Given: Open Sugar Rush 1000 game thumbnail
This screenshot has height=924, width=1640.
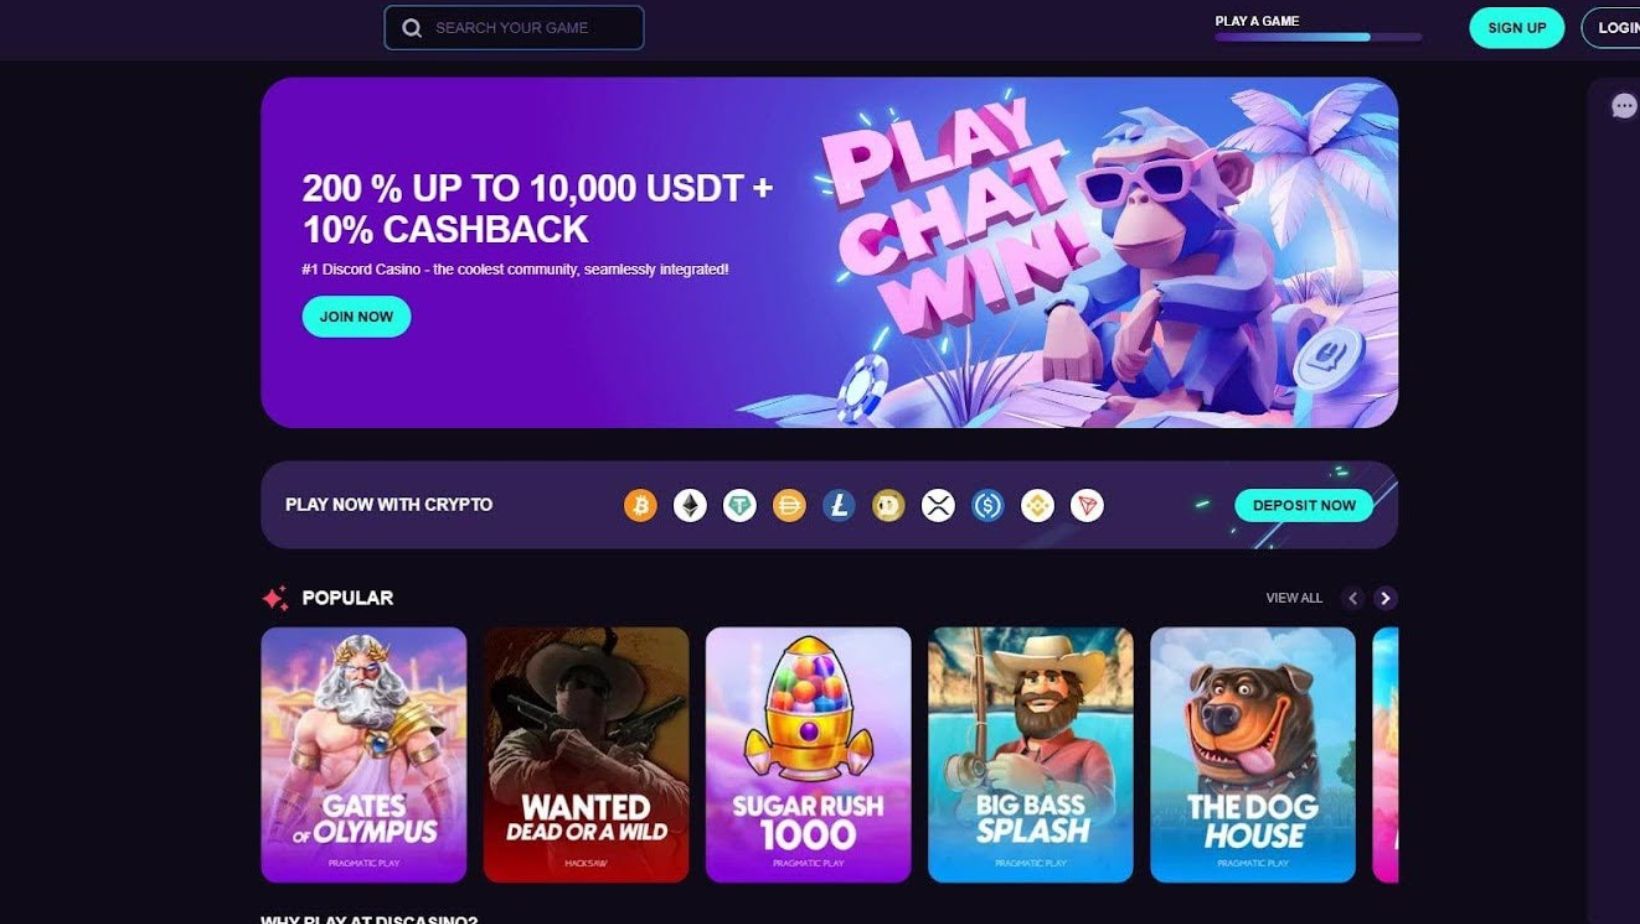Looking at the screenshot, I should coord(808,755).
